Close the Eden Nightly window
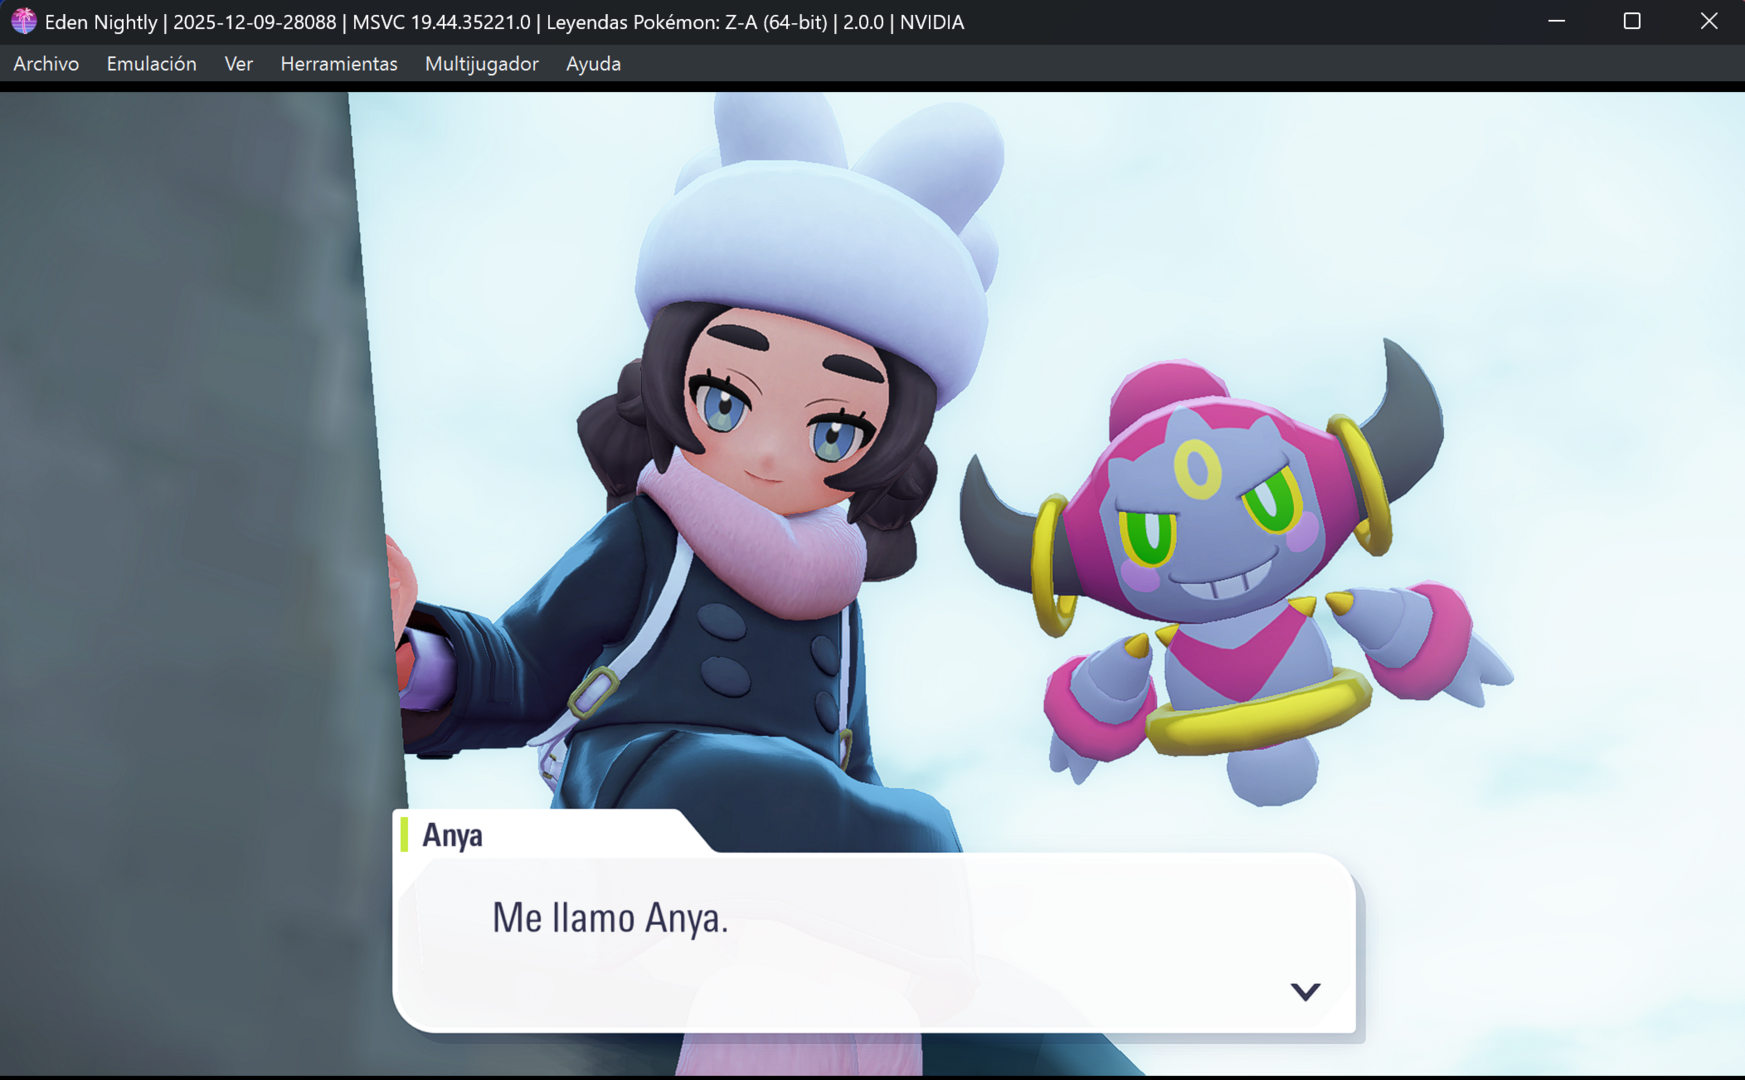1745x1080 pixels. (1708, 21)
